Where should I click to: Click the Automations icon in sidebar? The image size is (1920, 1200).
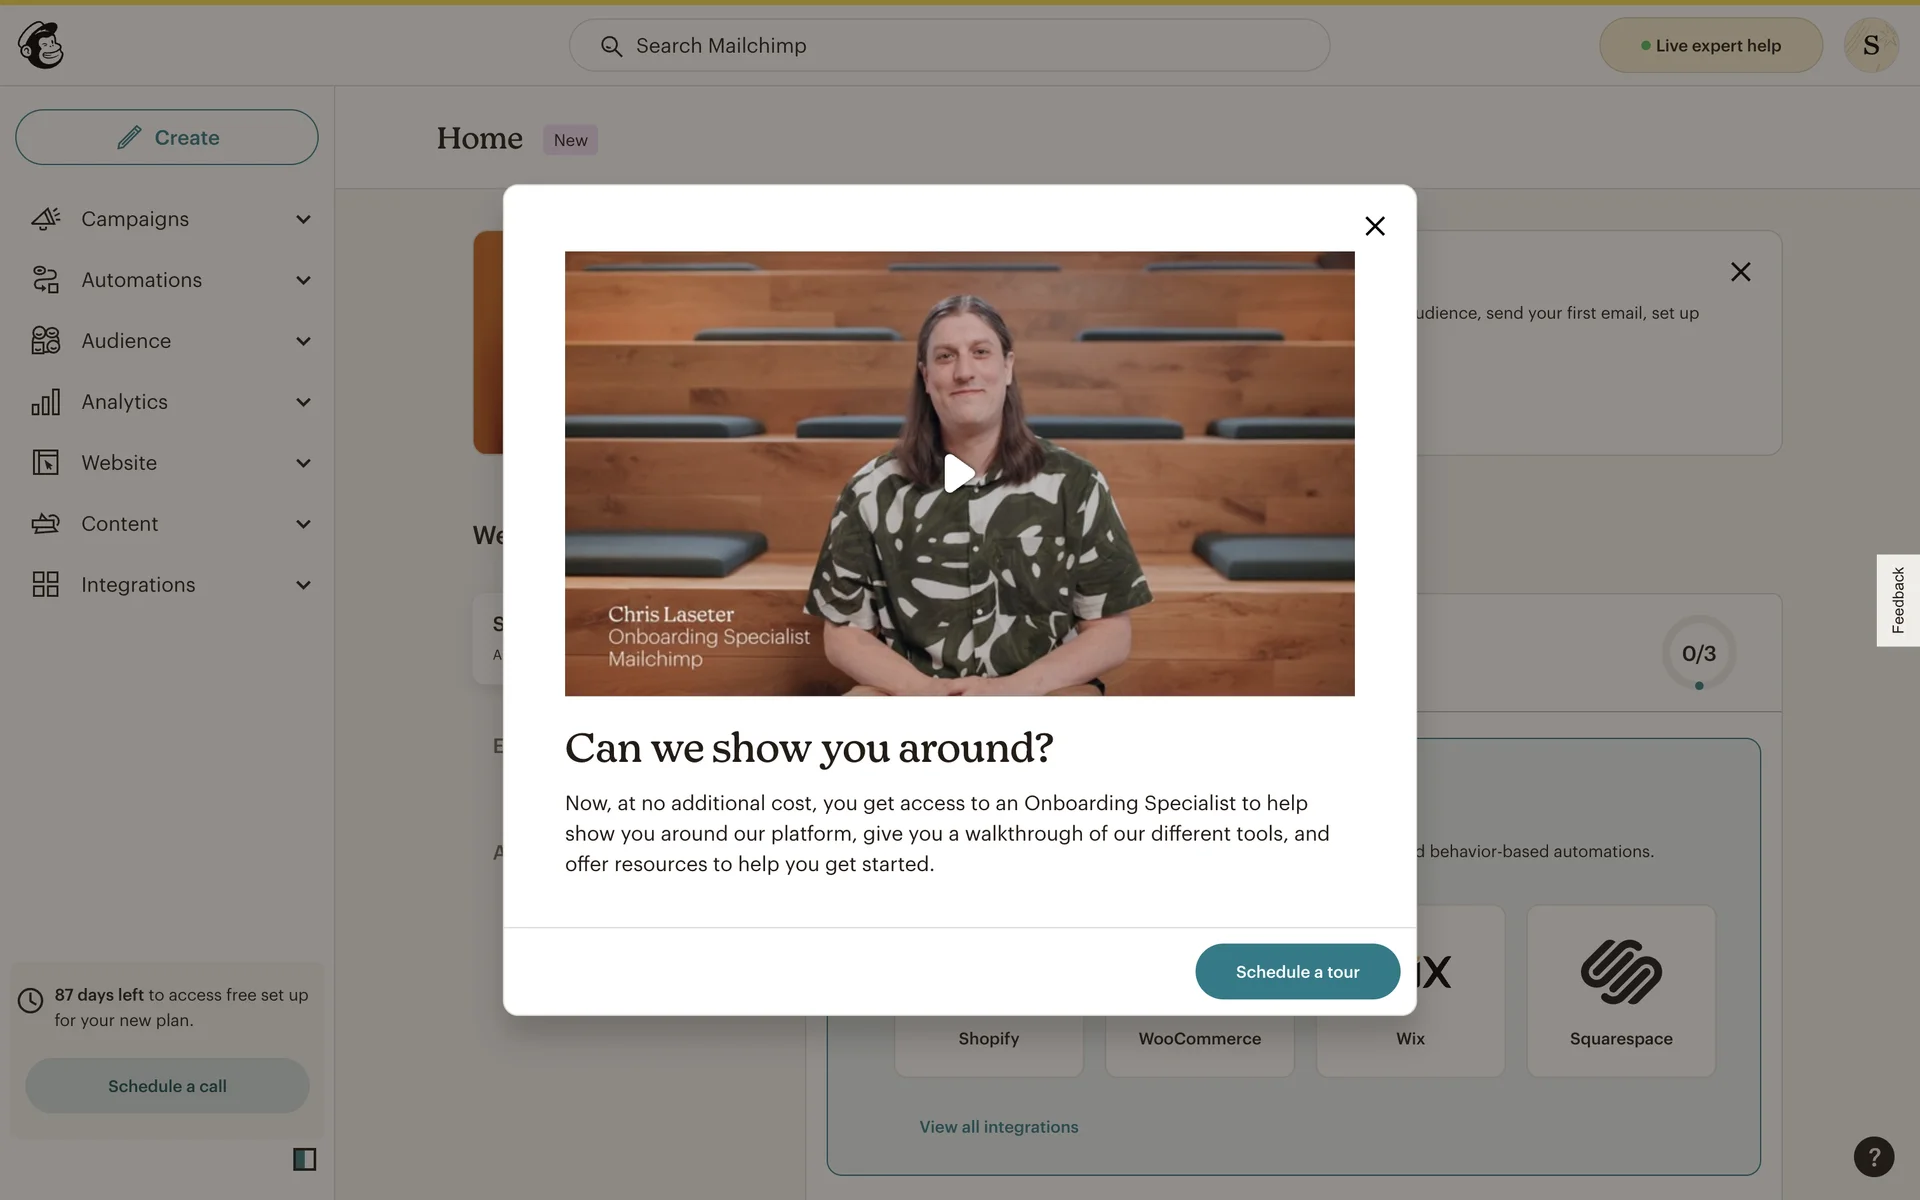coord(45,280)
